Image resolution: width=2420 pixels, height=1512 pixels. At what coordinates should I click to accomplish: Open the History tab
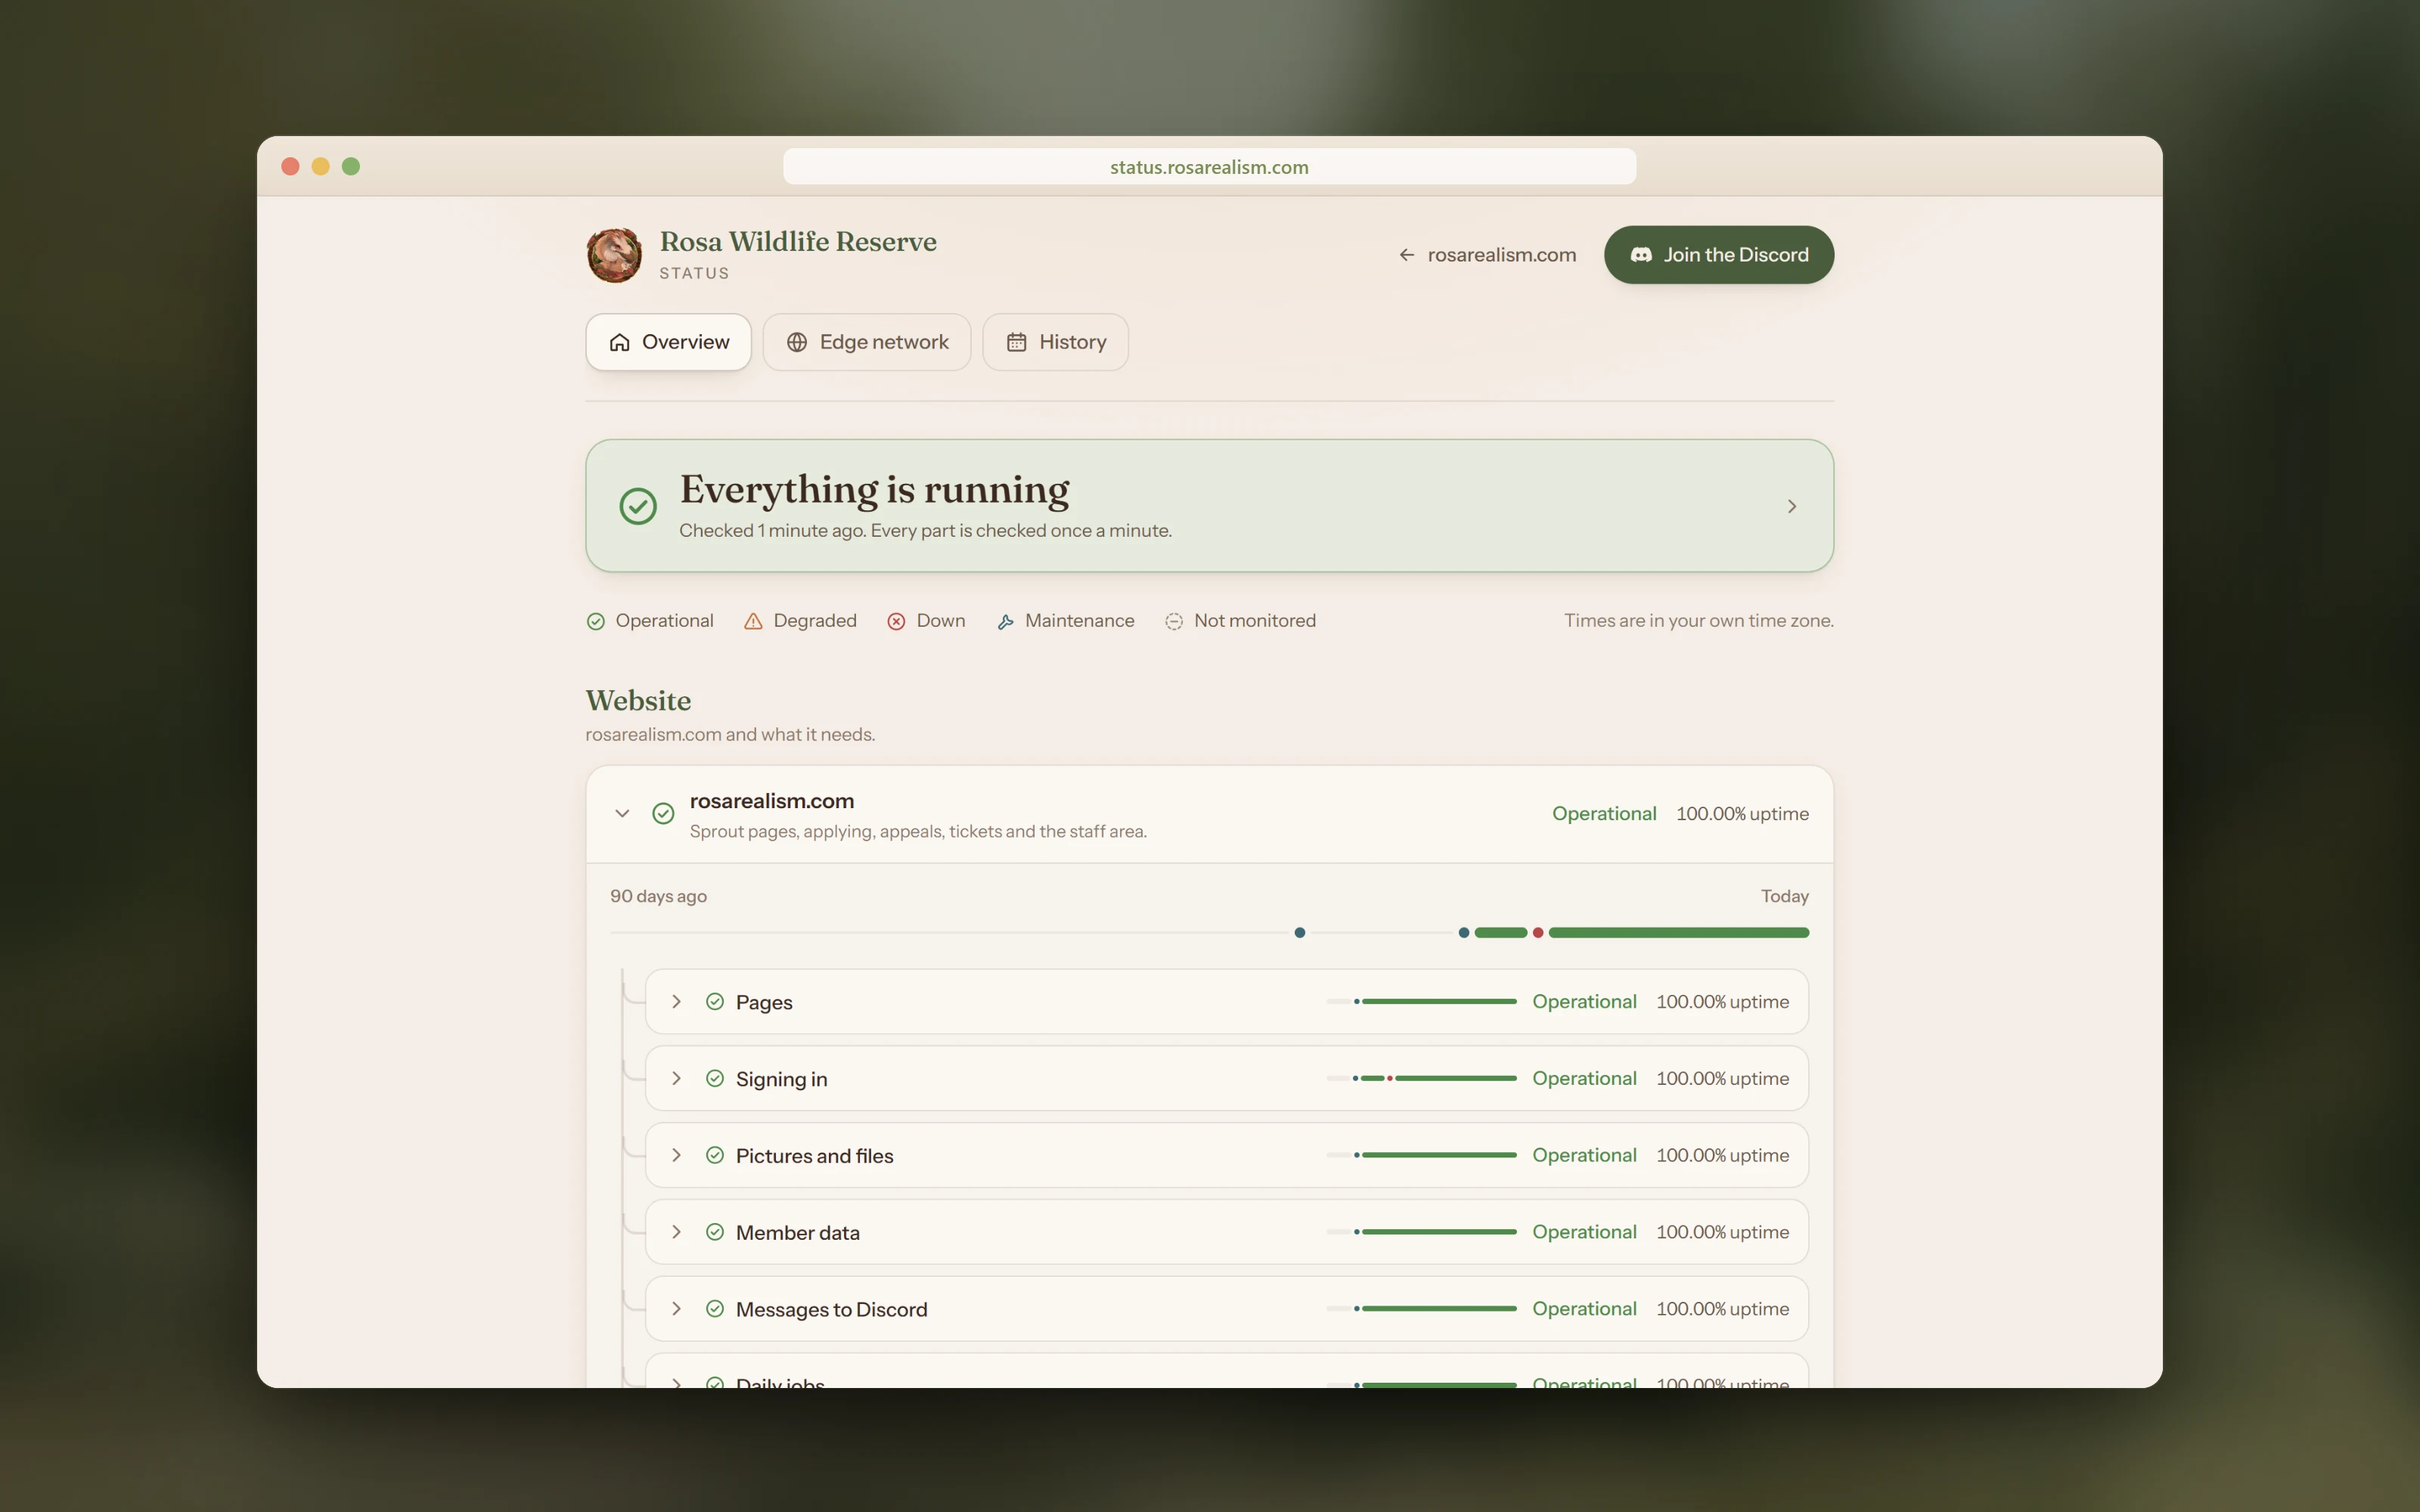[1055, 342]
